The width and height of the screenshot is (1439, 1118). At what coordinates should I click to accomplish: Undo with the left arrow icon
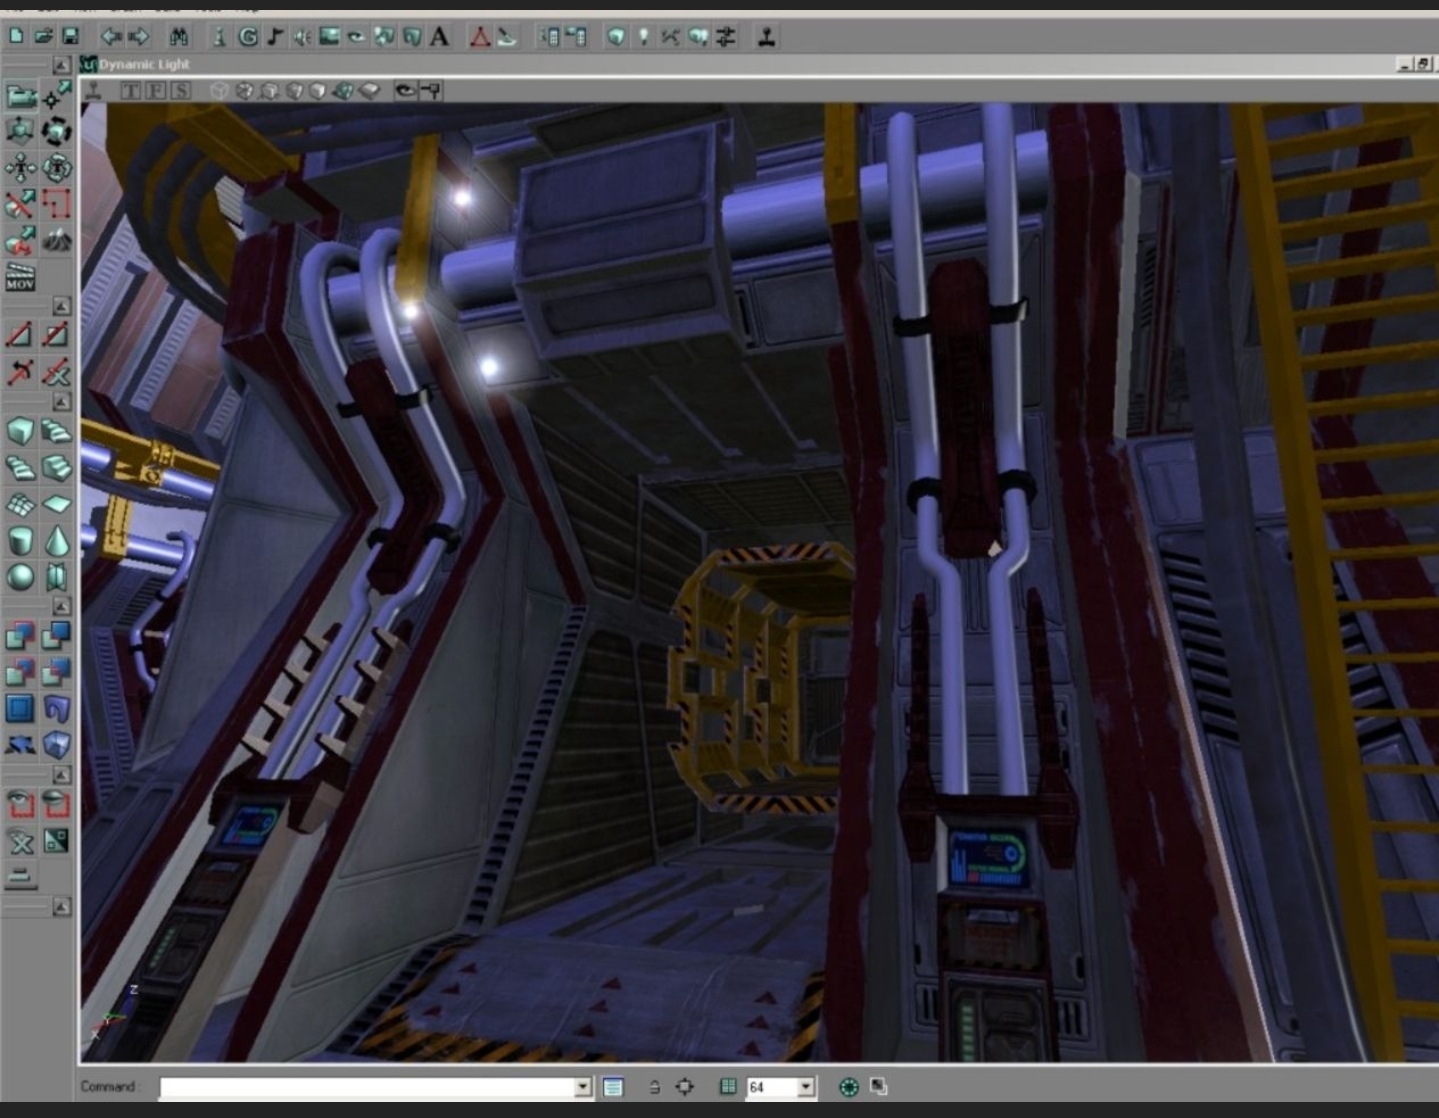(x=111, y=37)
